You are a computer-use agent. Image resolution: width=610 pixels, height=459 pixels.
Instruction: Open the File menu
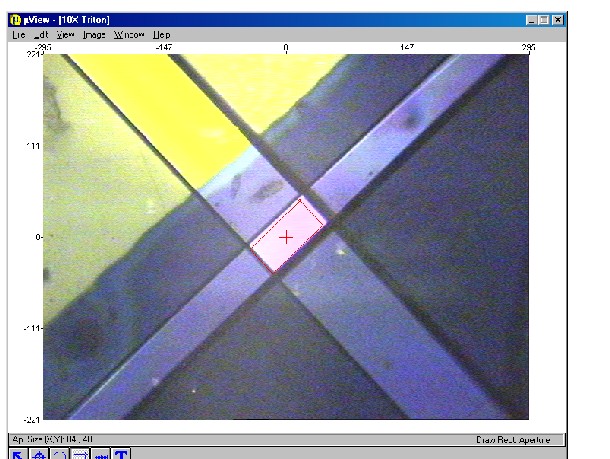click(19, 34)
